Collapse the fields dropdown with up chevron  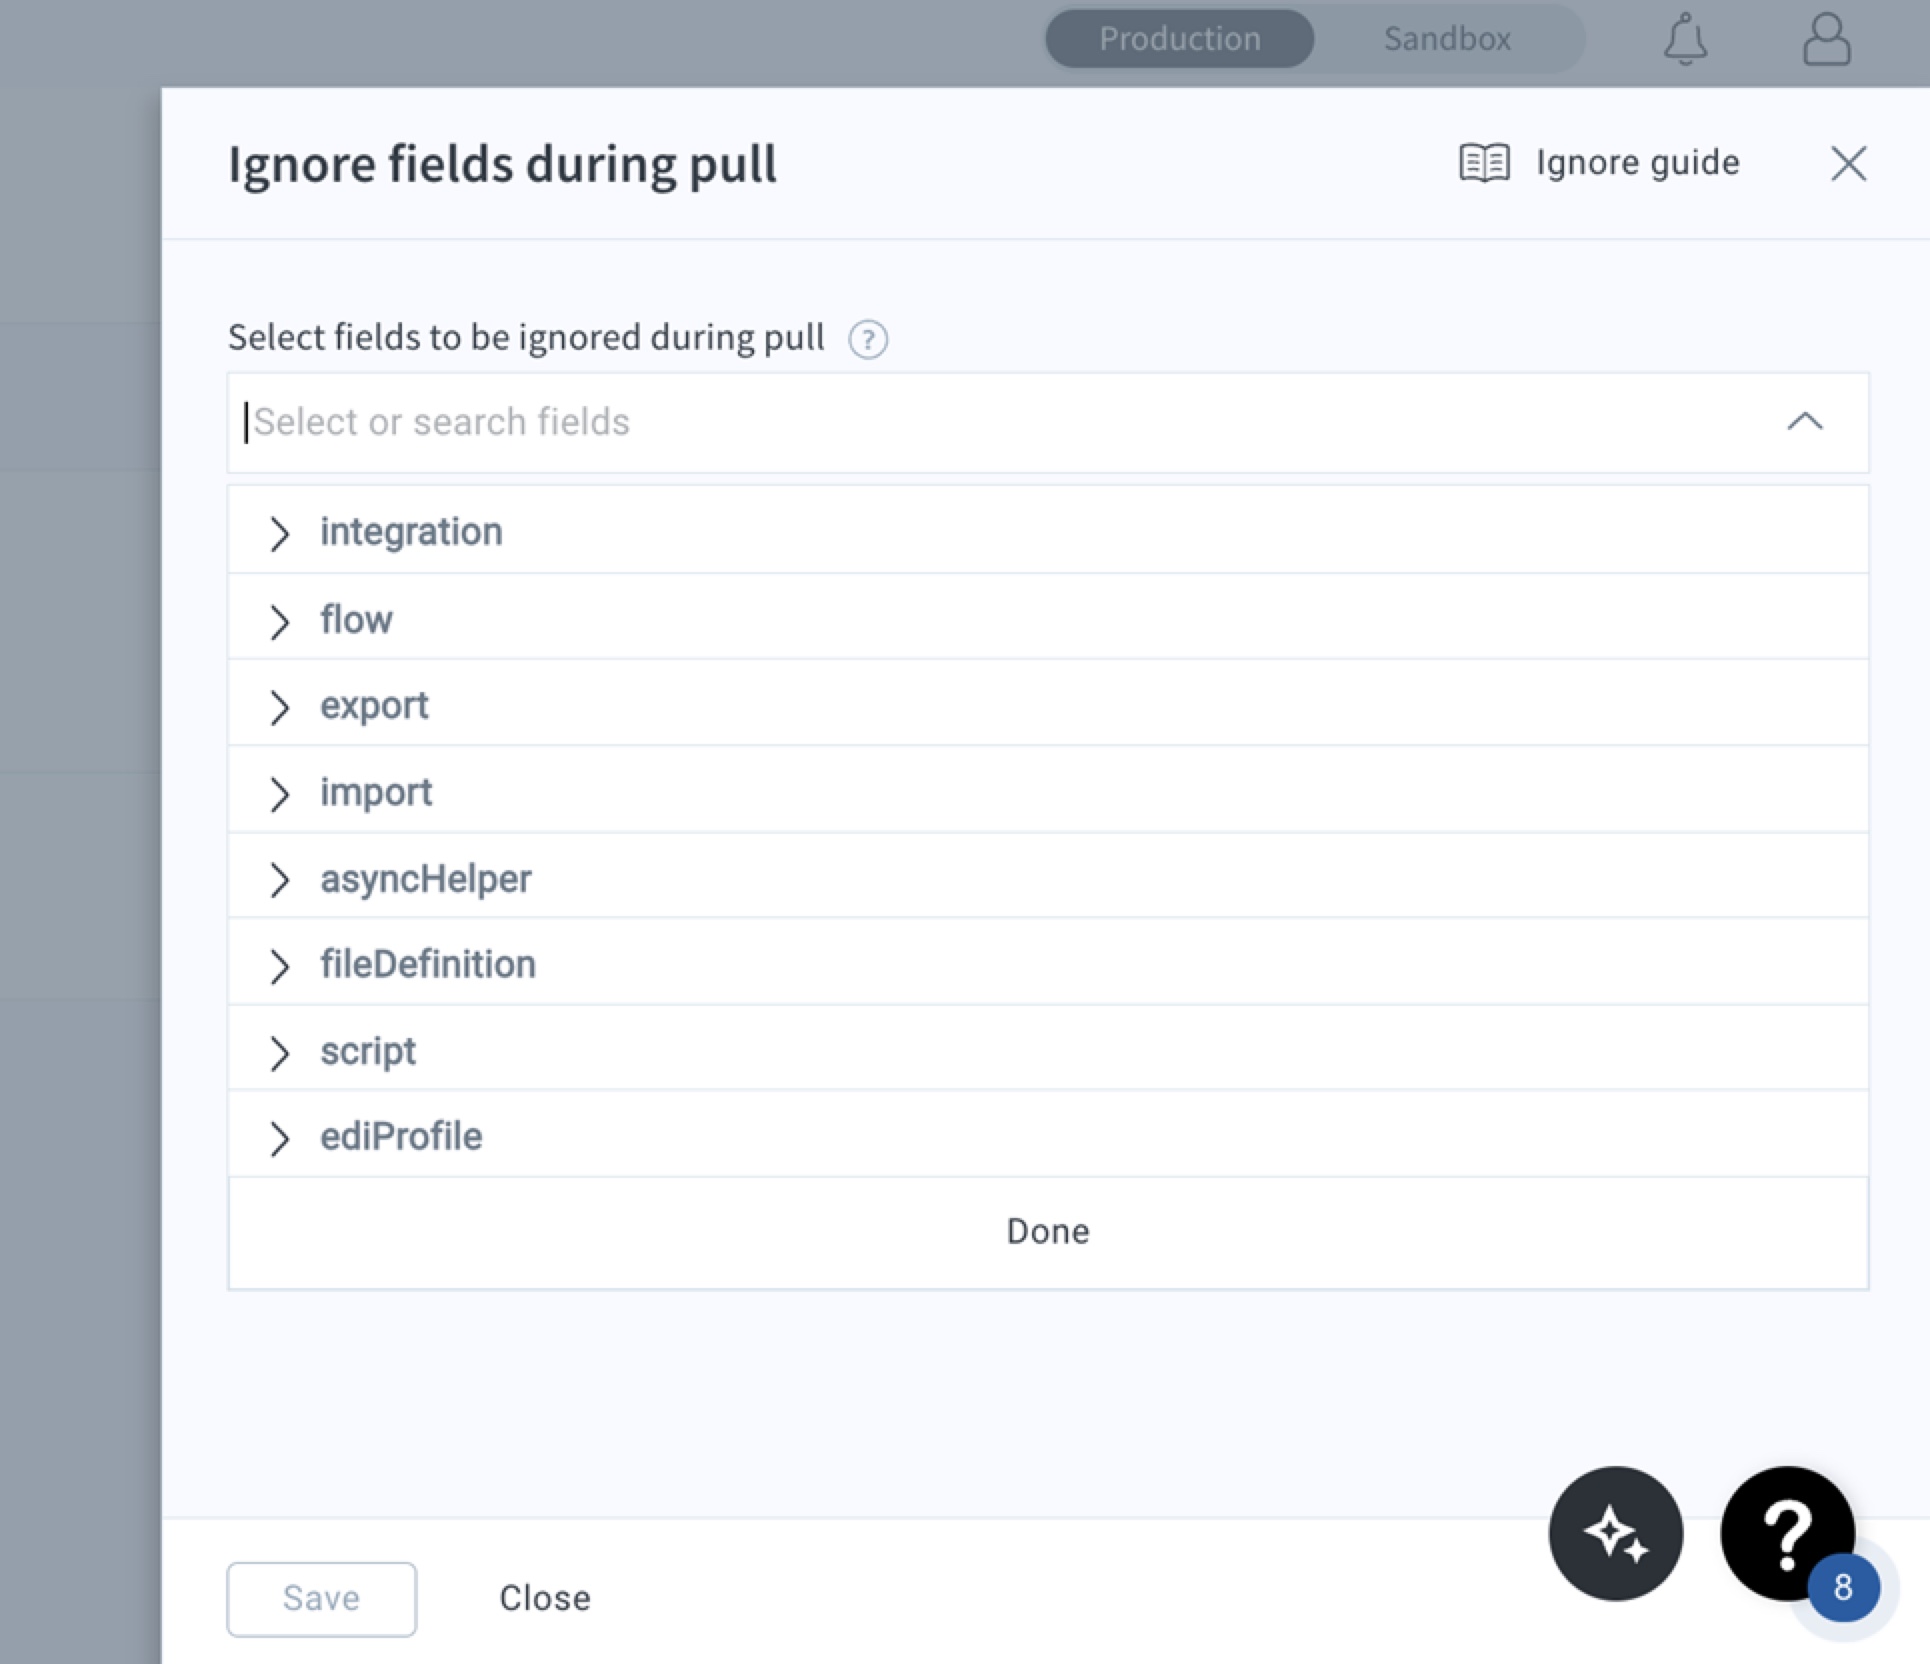click(x=1804, y=422)
